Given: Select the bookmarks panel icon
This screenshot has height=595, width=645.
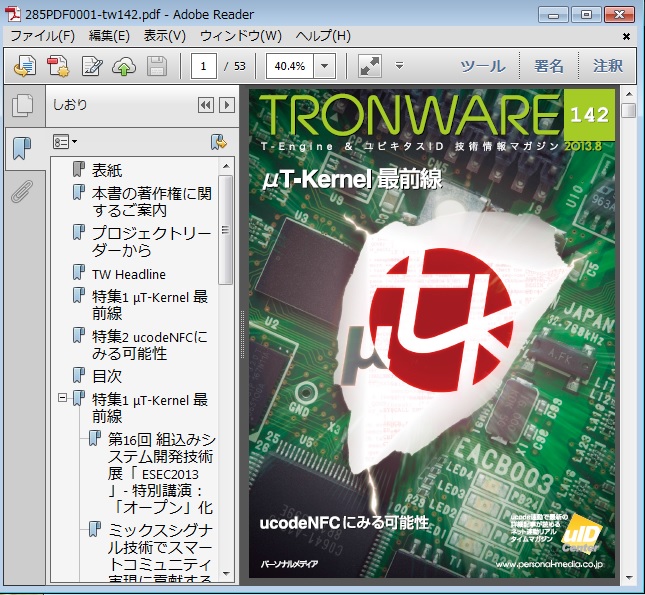Looking at the screenshot, I should pos(22,149).
